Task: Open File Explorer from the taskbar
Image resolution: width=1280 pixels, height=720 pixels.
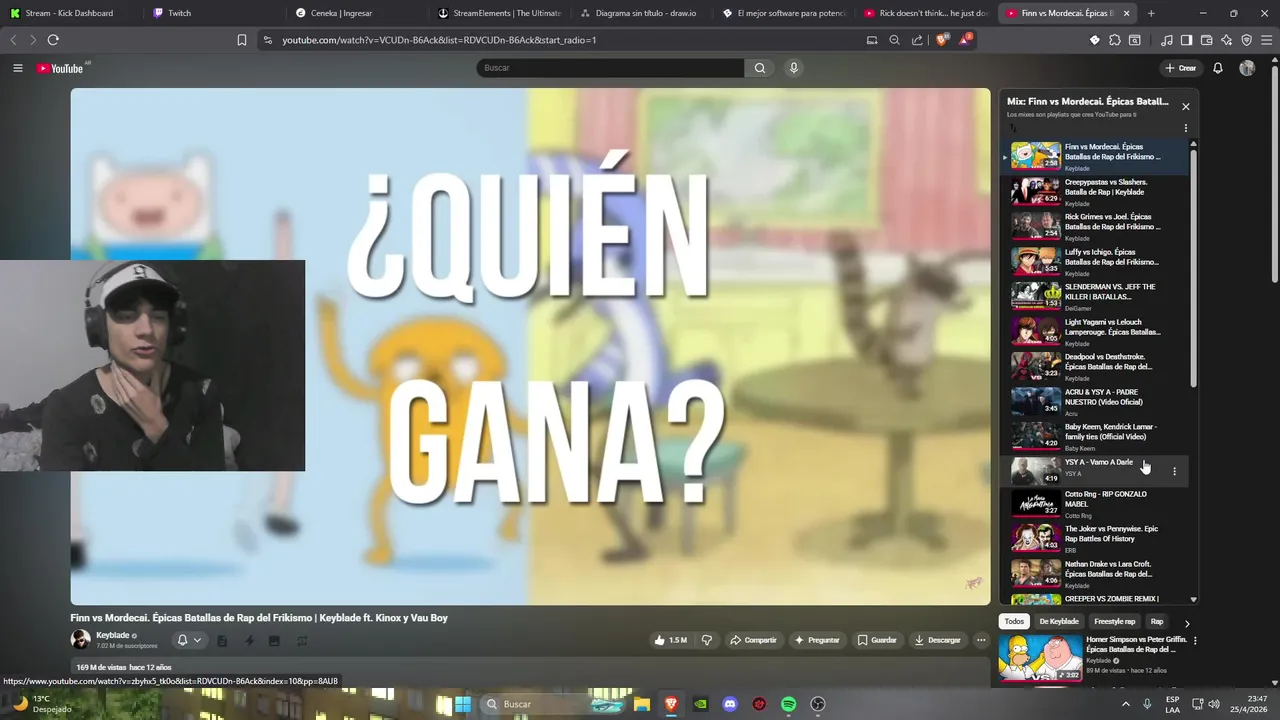Action: pos(642,704)
